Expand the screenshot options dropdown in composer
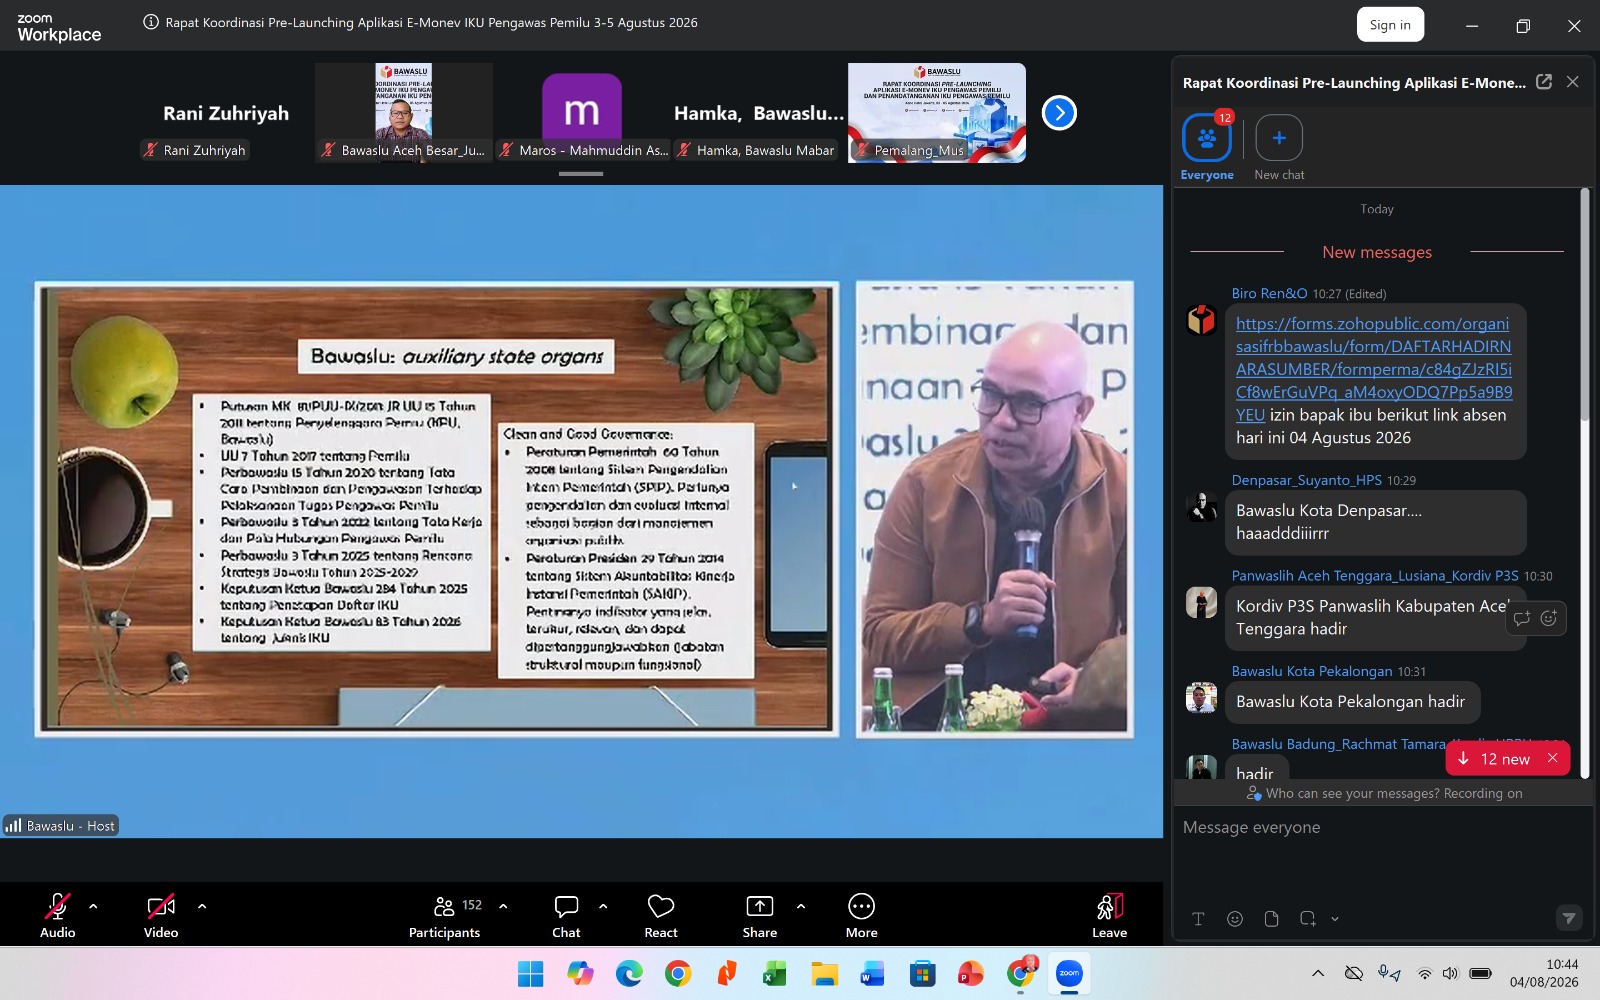Image resolution: width=1600 pixels, height=1000 pixels. [x=1335, y=919]
